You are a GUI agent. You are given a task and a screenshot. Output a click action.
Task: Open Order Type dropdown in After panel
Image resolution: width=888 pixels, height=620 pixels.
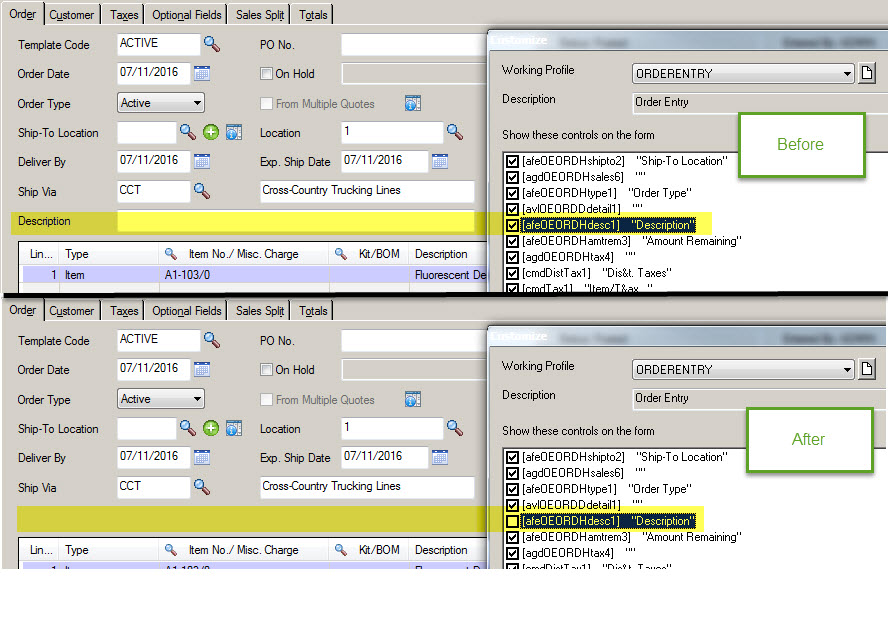click(x=161, y=399)
